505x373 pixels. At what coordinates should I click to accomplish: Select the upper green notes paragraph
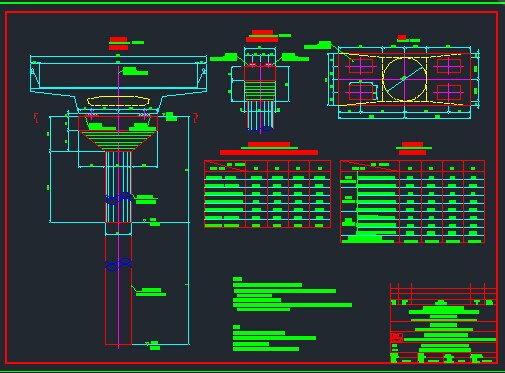coord(292,294)
